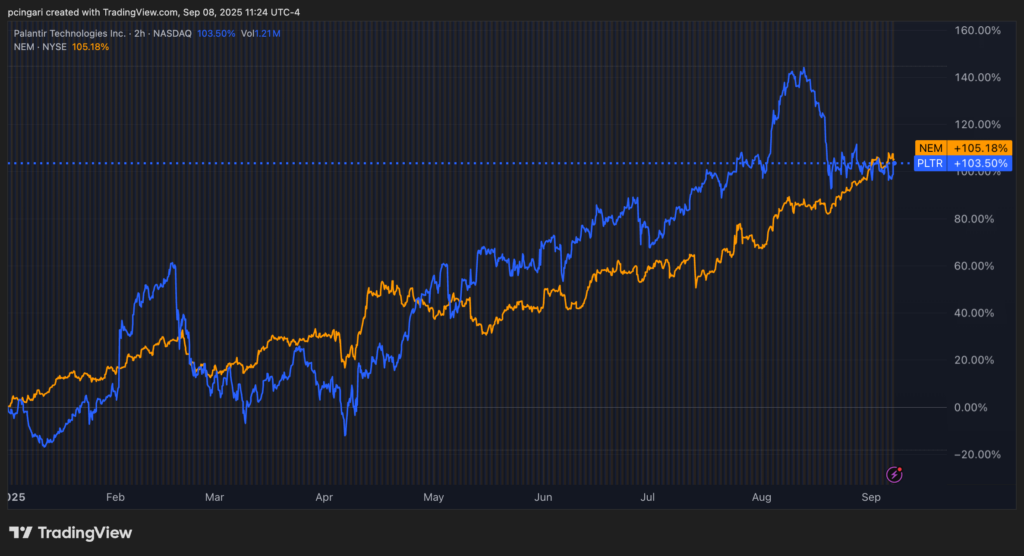
Task: Click the TradingView logo at bottom
Action: click(x=71, y=532)
